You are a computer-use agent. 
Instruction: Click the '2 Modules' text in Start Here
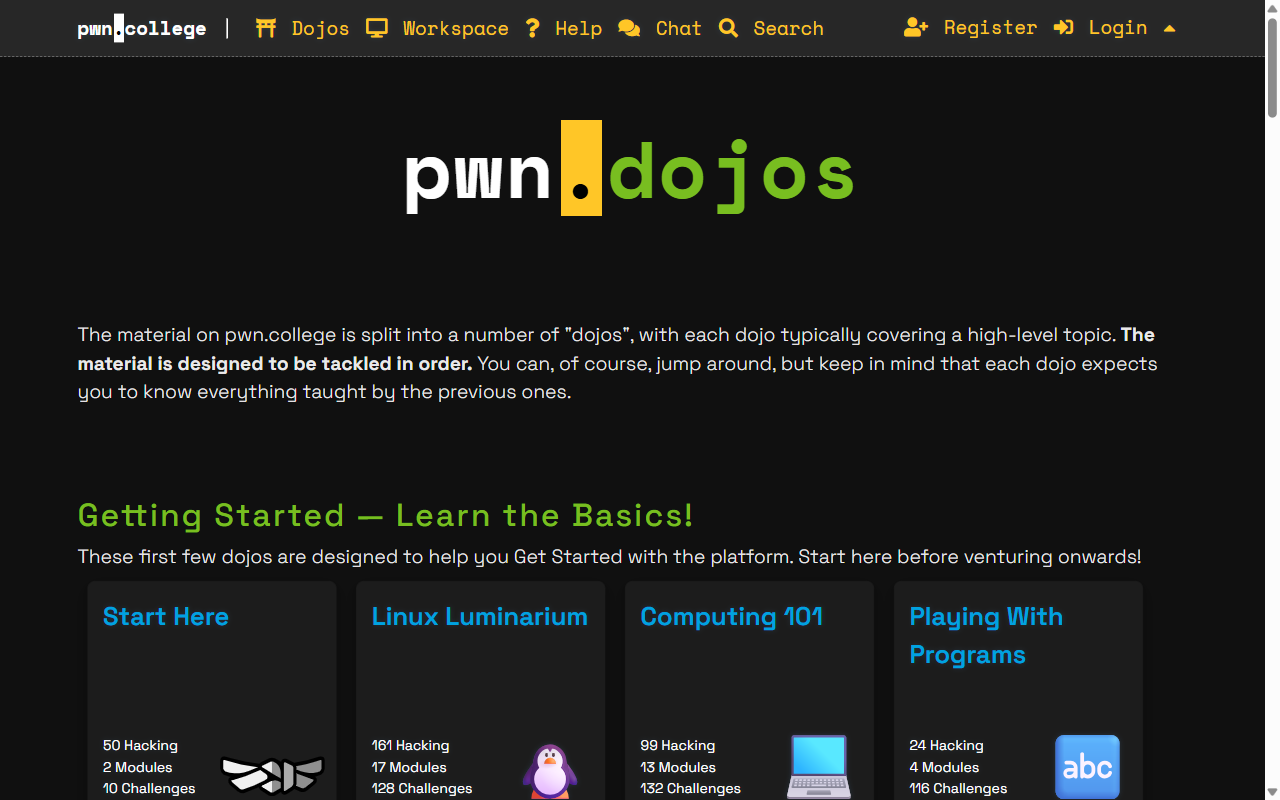(x=138, y=768)
